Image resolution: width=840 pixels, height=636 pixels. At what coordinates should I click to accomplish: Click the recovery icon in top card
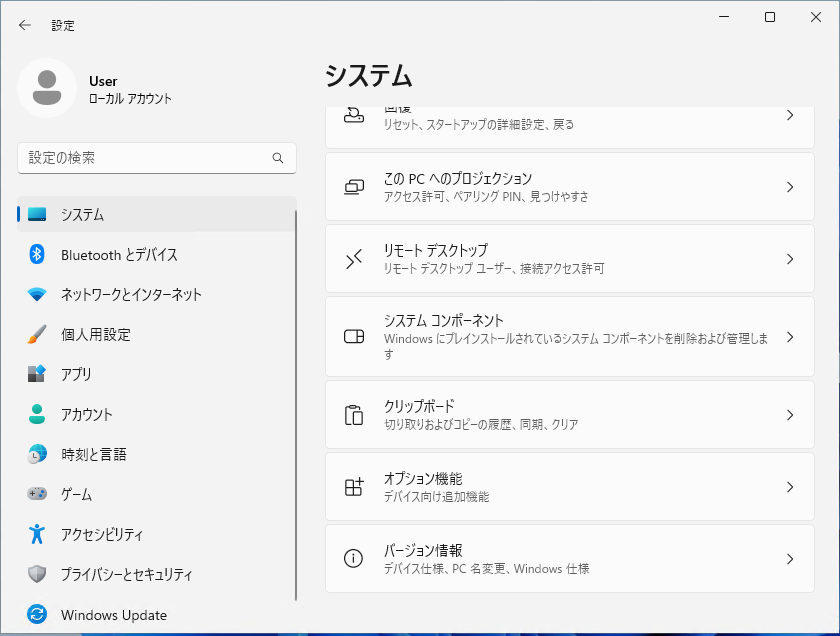tap(354, 115)
